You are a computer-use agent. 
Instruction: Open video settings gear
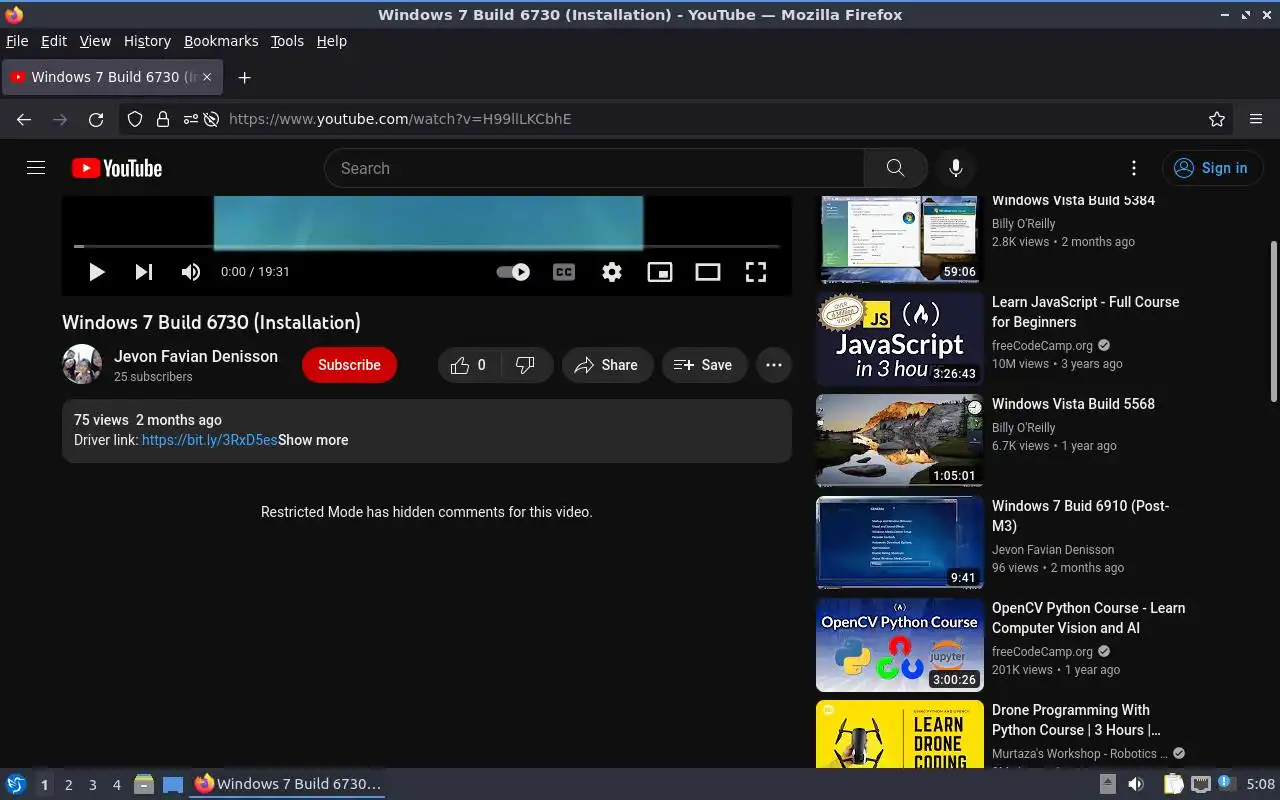point(612,272)
